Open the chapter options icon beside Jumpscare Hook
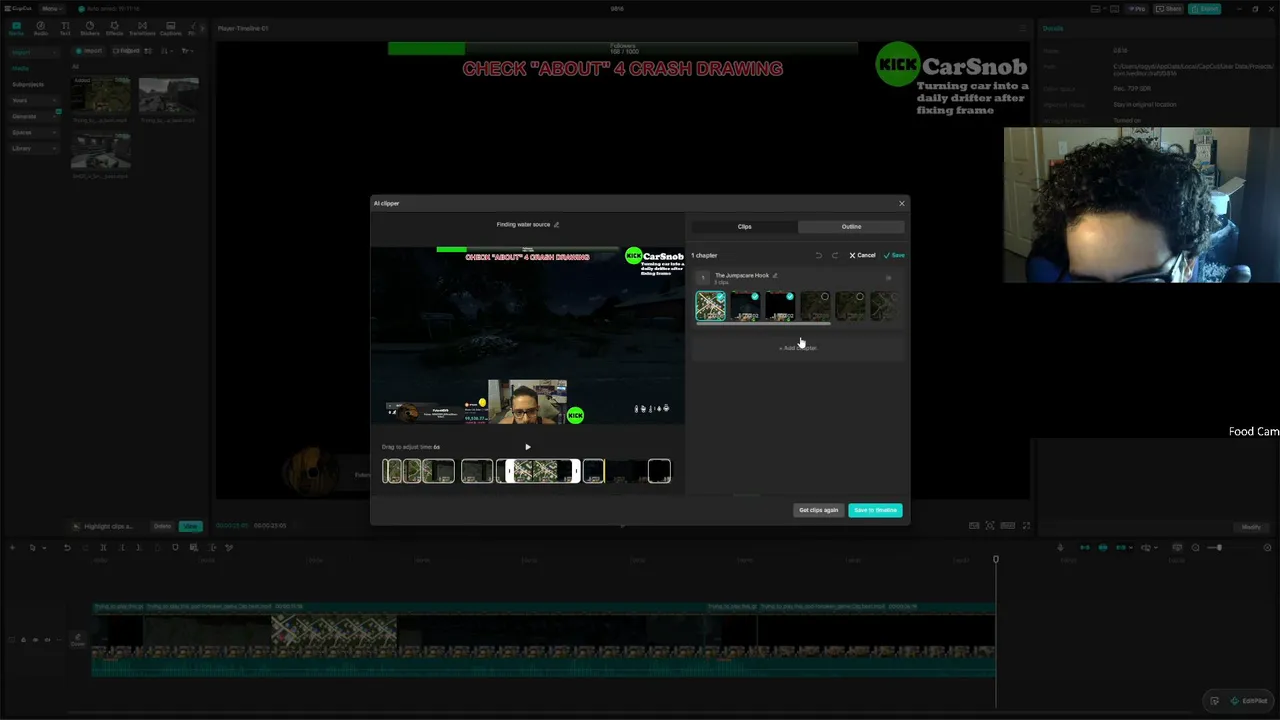The width and height of the screenshot is (1280, 720). [888, 278]
